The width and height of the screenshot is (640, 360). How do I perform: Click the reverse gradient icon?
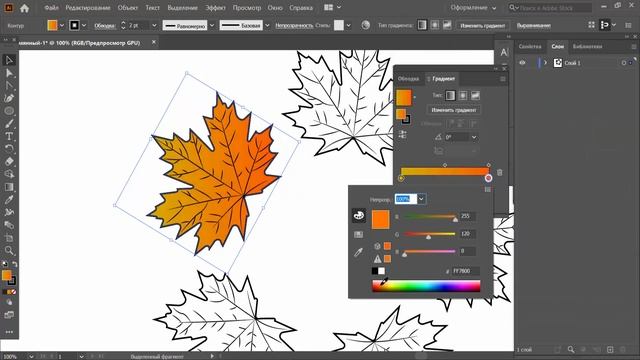point(402,135)
